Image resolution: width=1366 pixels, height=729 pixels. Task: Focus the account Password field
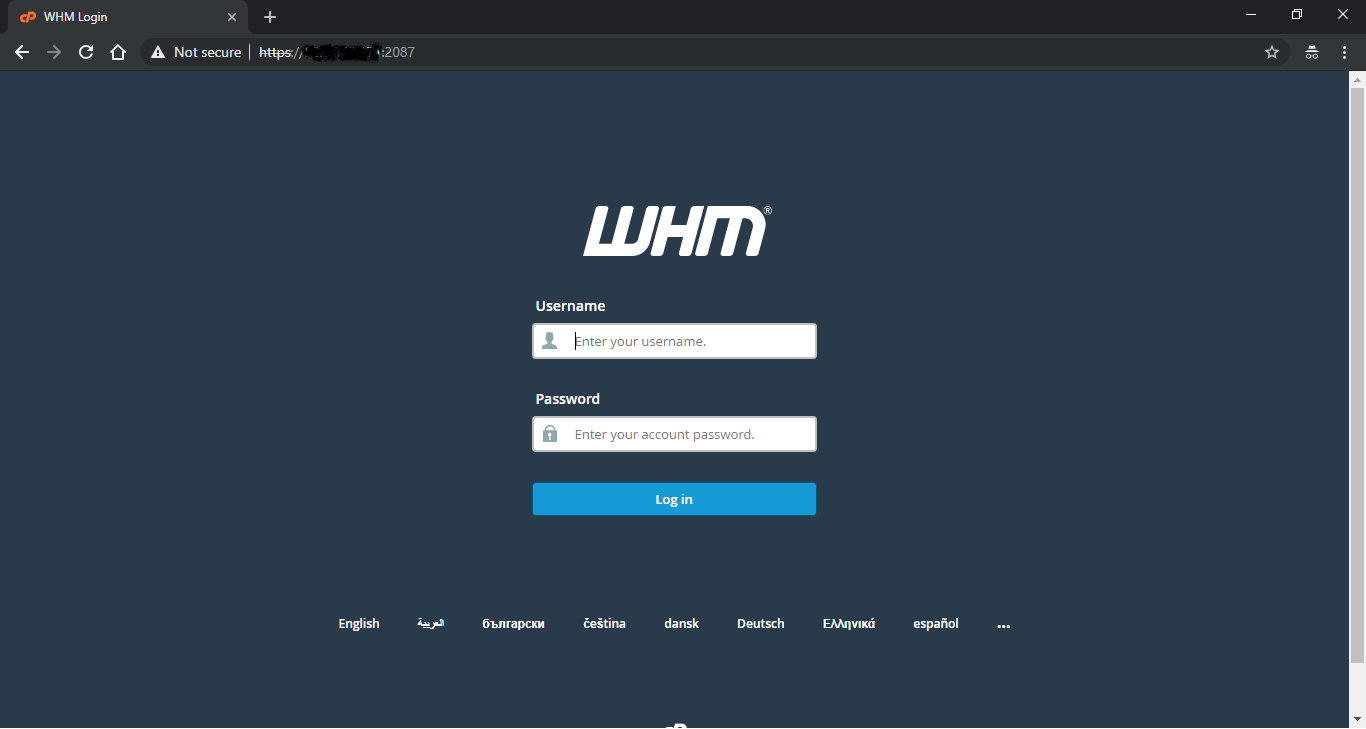click(x=674, y=434)
